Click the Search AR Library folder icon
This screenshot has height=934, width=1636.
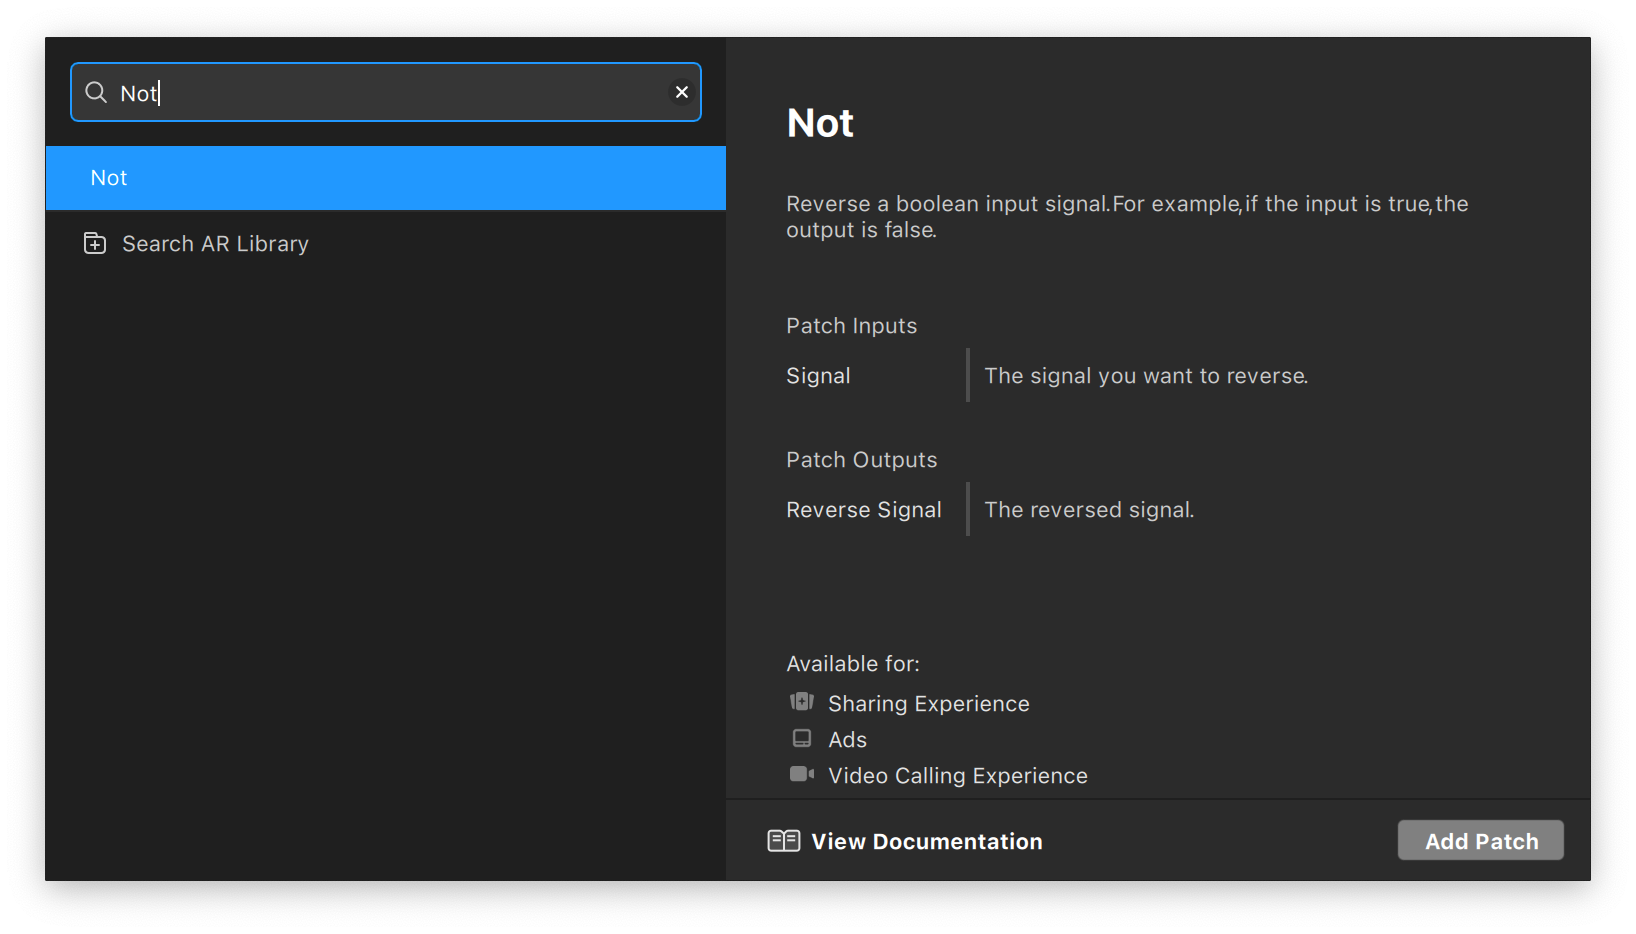95,244
